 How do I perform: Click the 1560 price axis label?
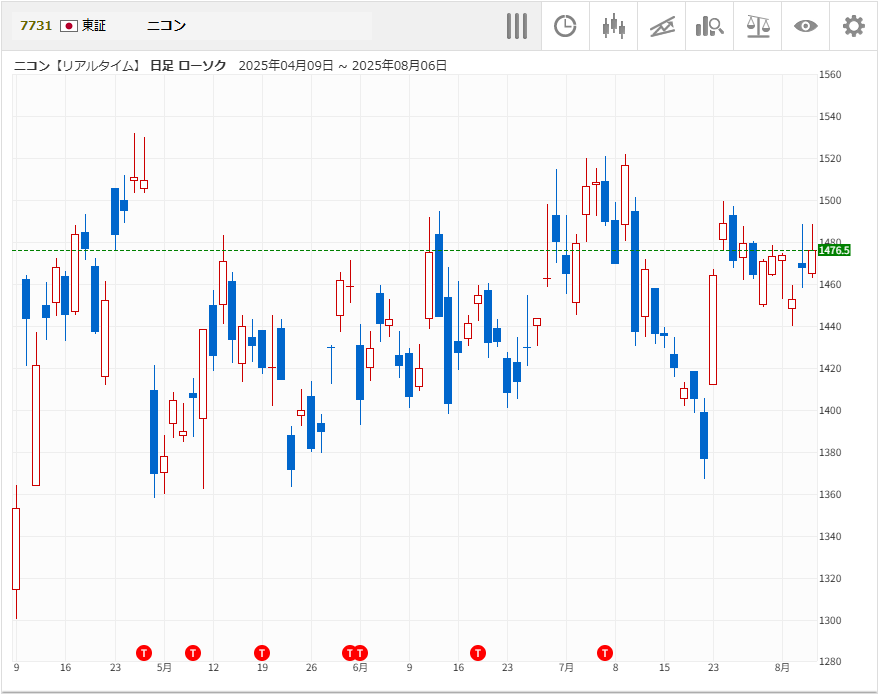[830, 75]
